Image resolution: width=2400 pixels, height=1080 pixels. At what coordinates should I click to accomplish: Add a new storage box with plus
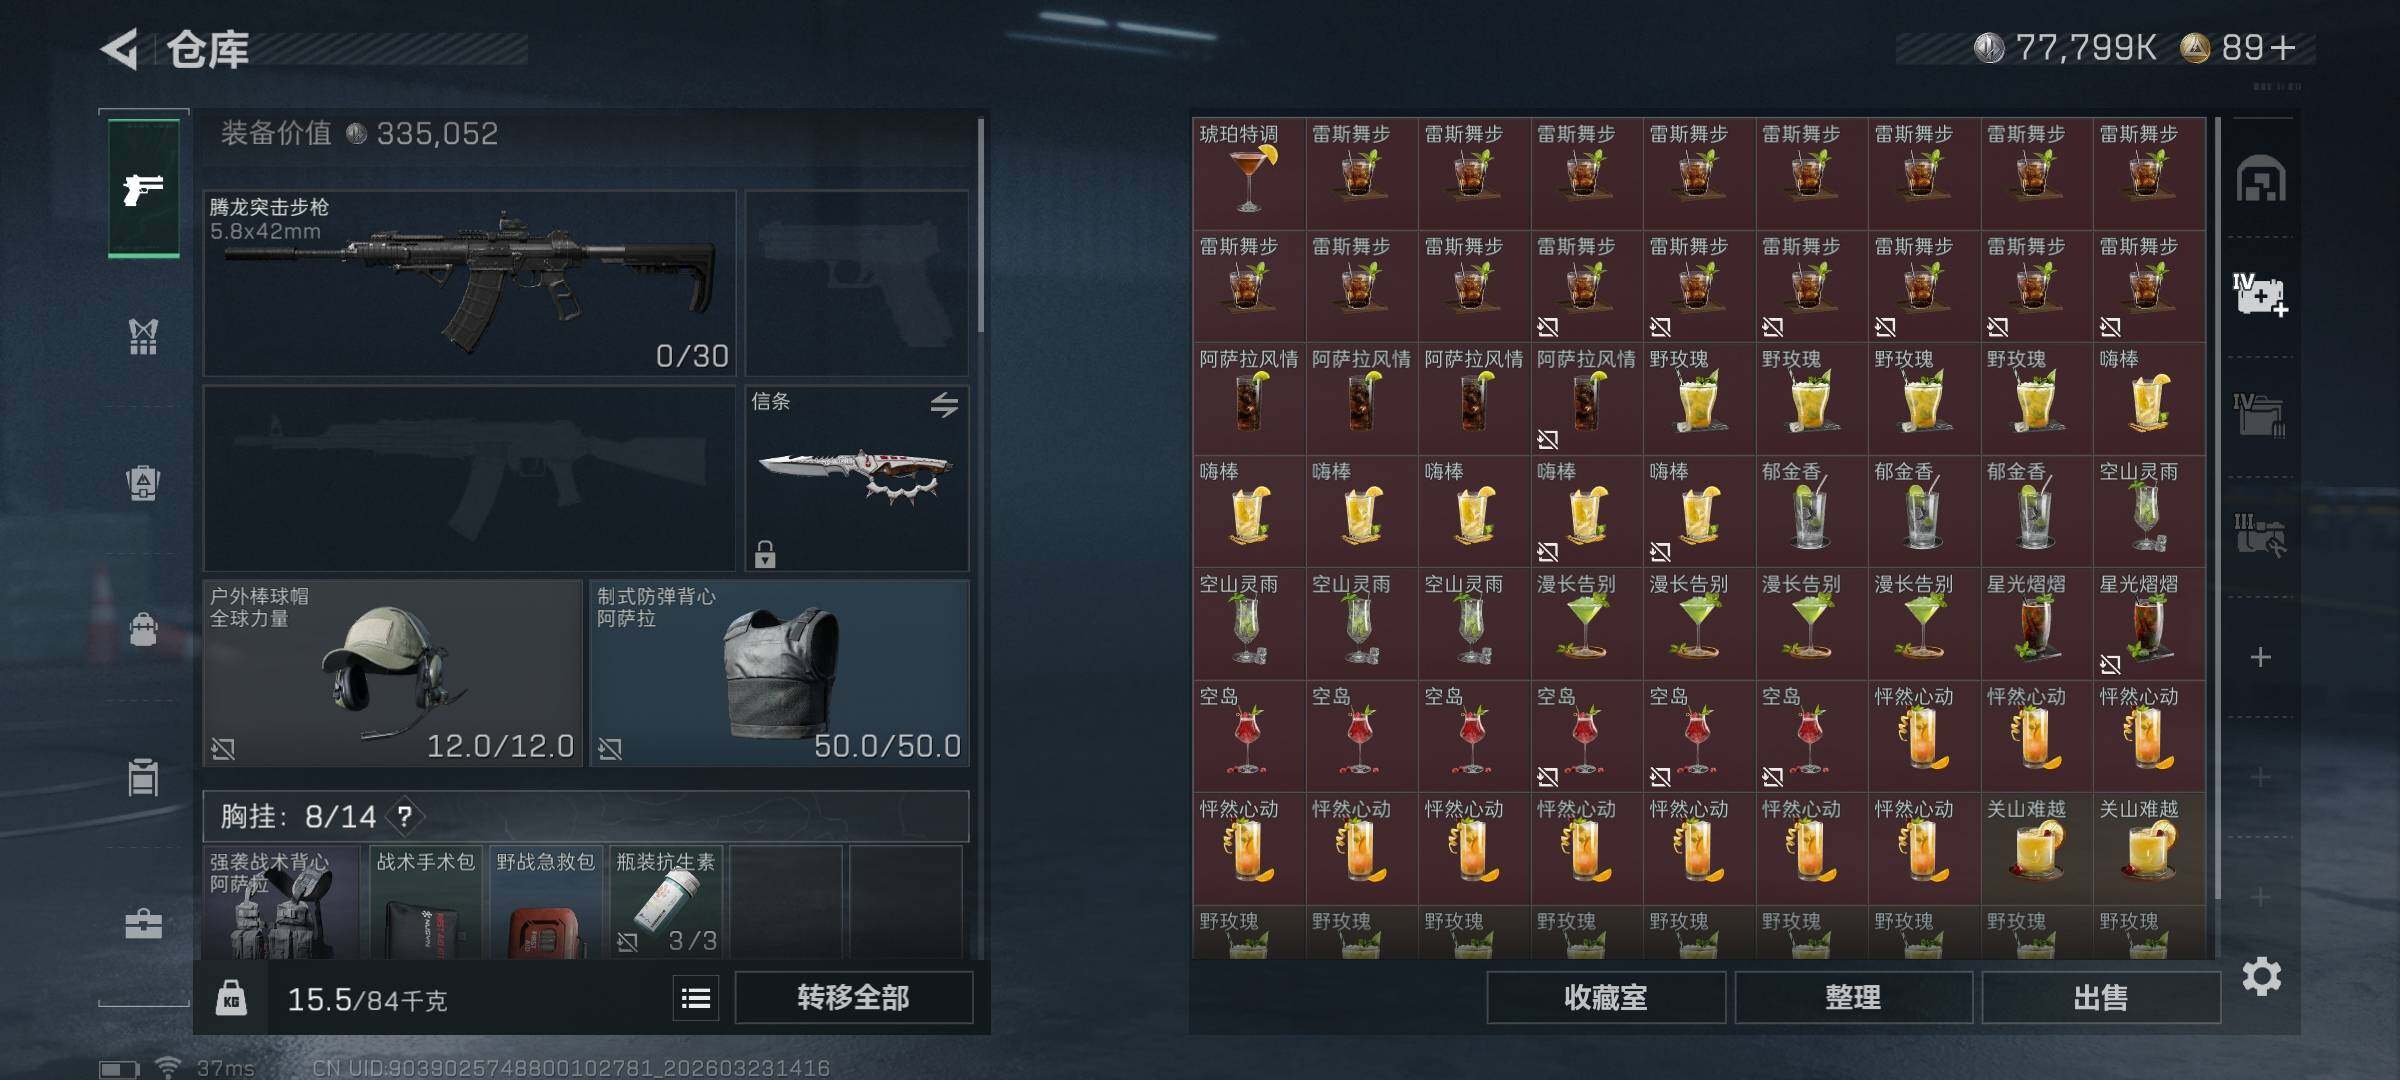[x=2260, y=657]
